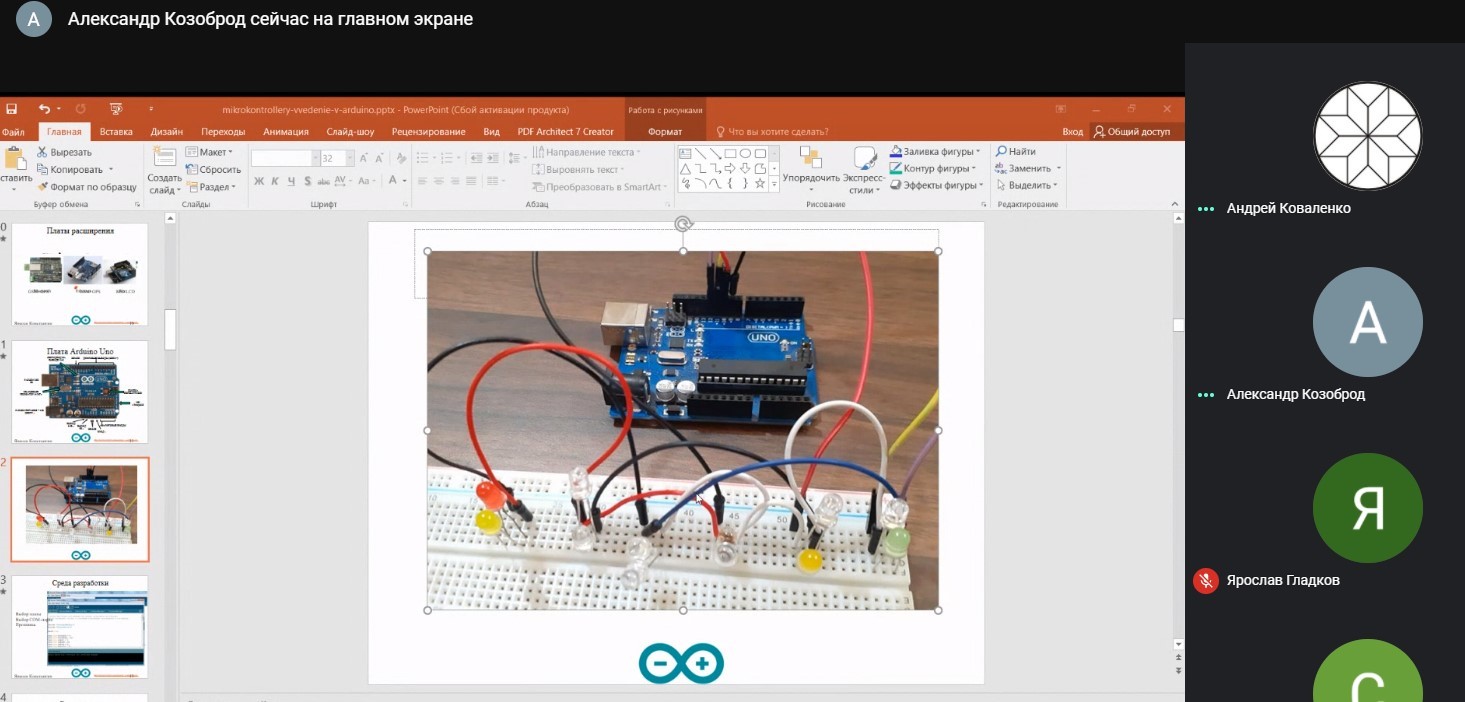Open the font size dropdown showing 32

349,158
